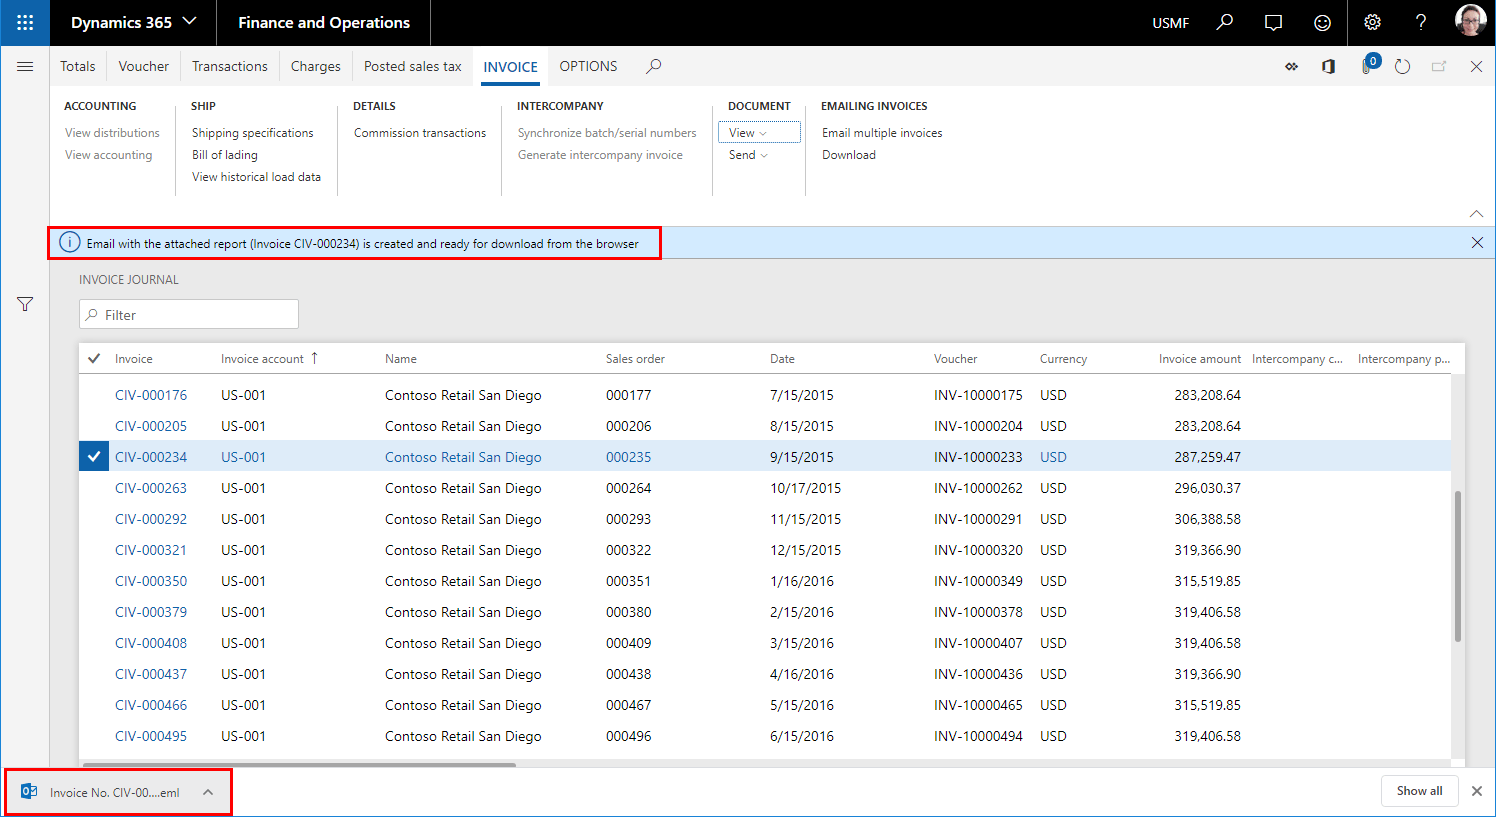Open the View document dropdown
This screenshot has width=1496, height=817.
click(759, 132)
